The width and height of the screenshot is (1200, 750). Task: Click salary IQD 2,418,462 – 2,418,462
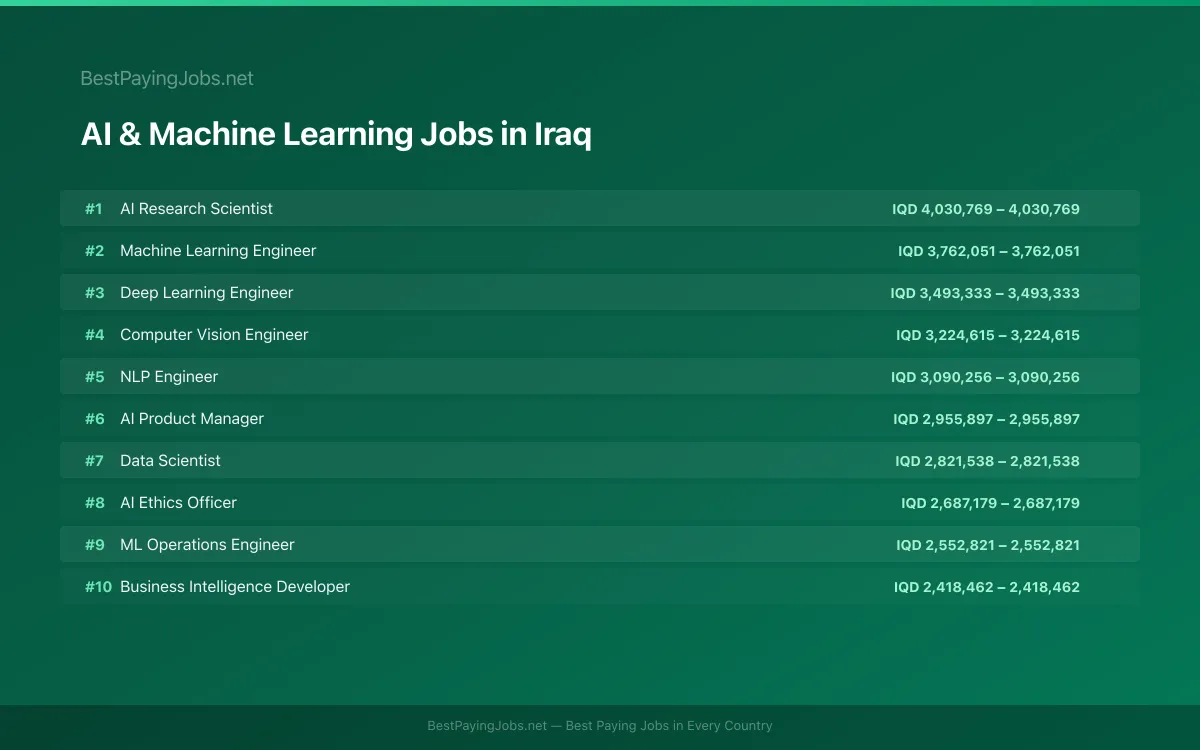coord(987,587)
